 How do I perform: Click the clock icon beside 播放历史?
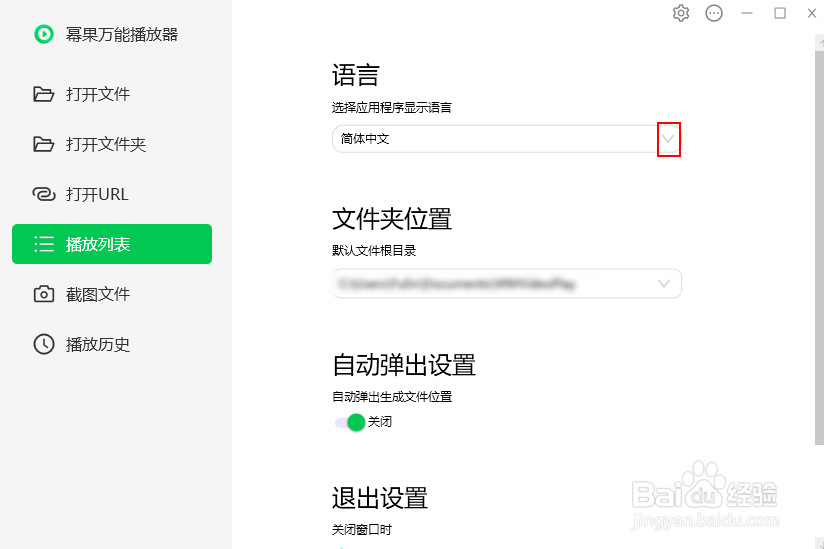coord(44,344)
